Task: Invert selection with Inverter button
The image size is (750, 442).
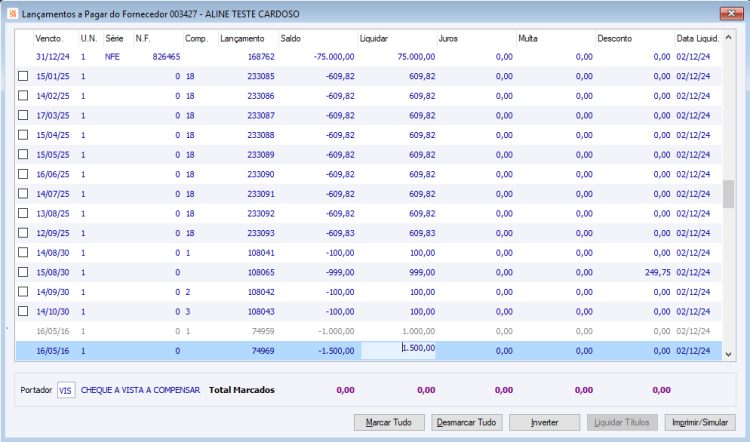Action: [544, 422]
